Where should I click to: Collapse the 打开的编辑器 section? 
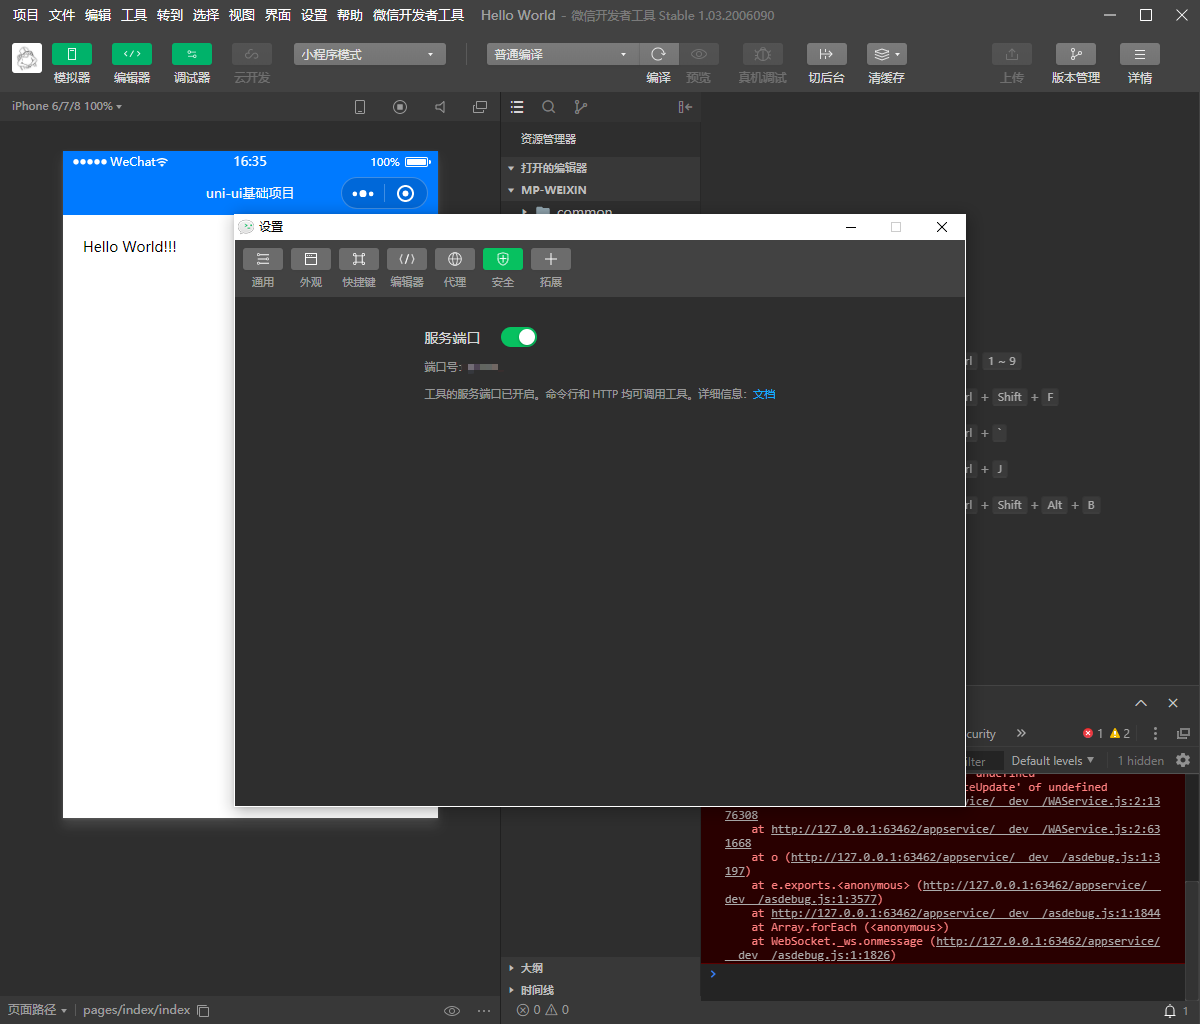coord(600,168)
